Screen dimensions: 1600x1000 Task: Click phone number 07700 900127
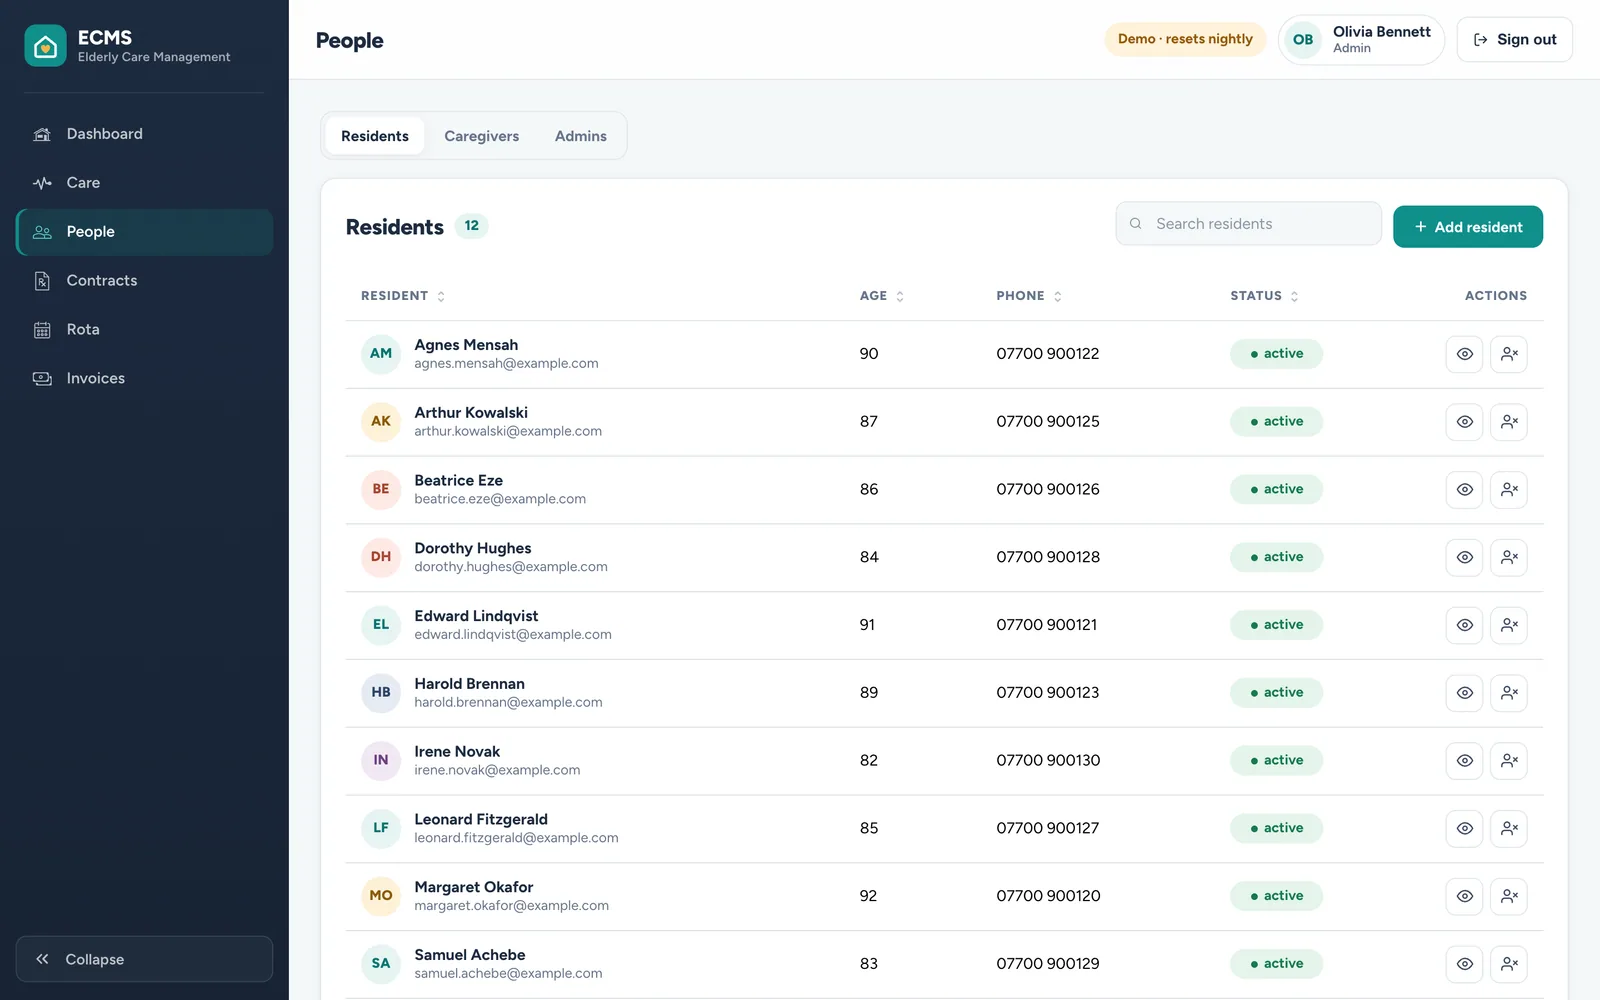[1047, 828]
